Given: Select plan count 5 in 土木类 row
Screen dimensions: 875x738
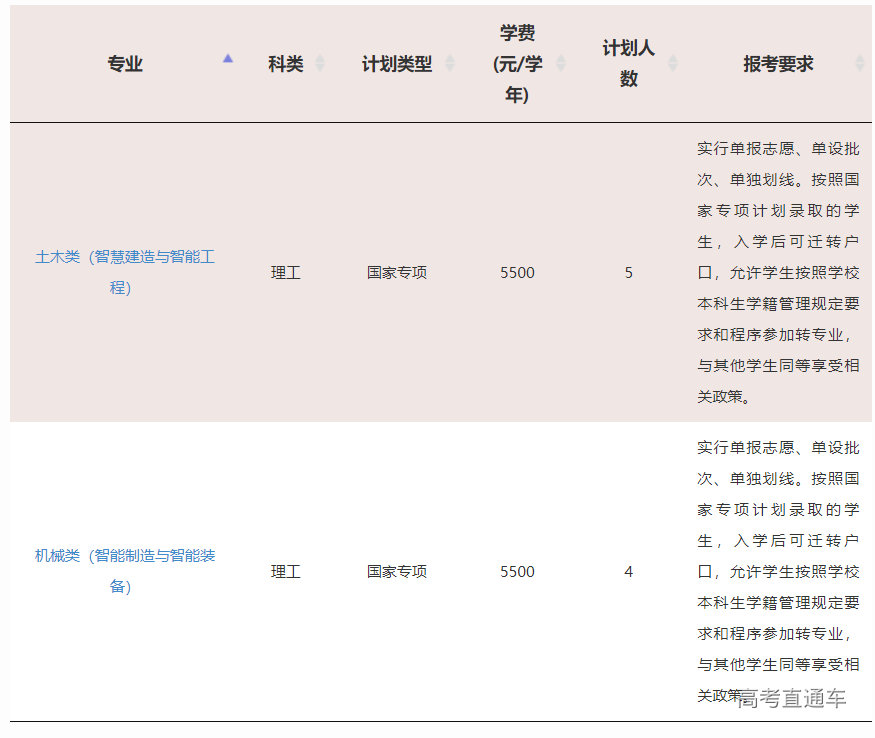Looking at the screenshot, I should 628,272.
